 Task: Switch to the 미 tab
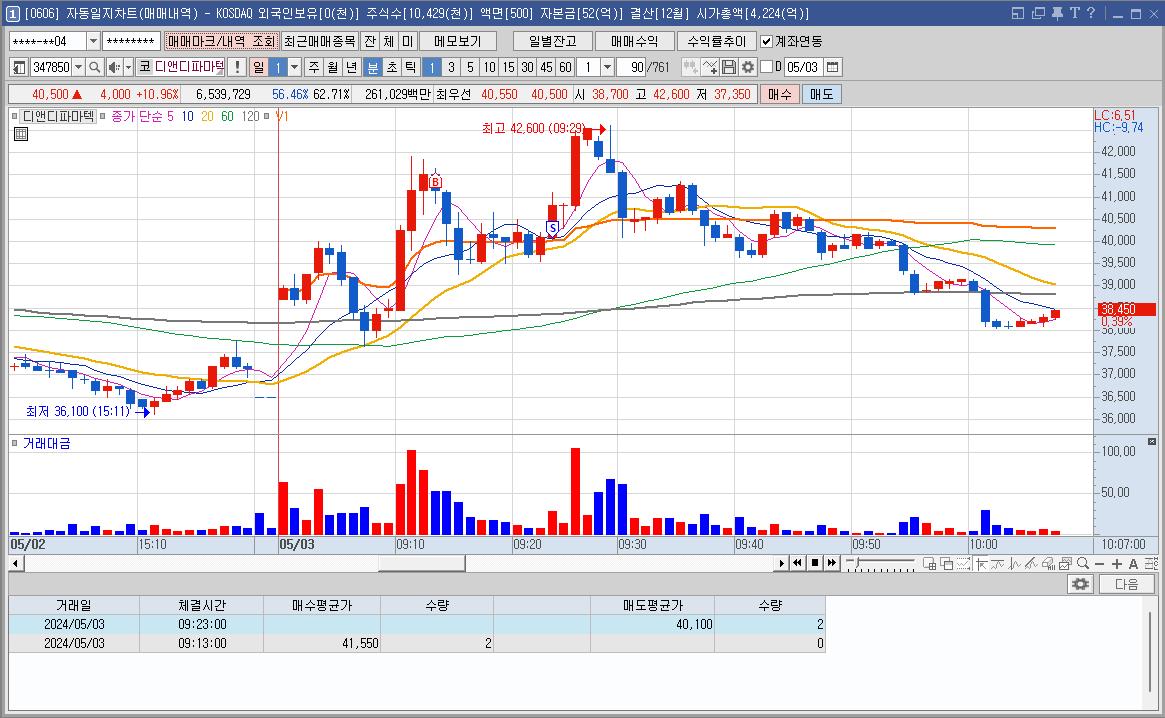(407, 42)
